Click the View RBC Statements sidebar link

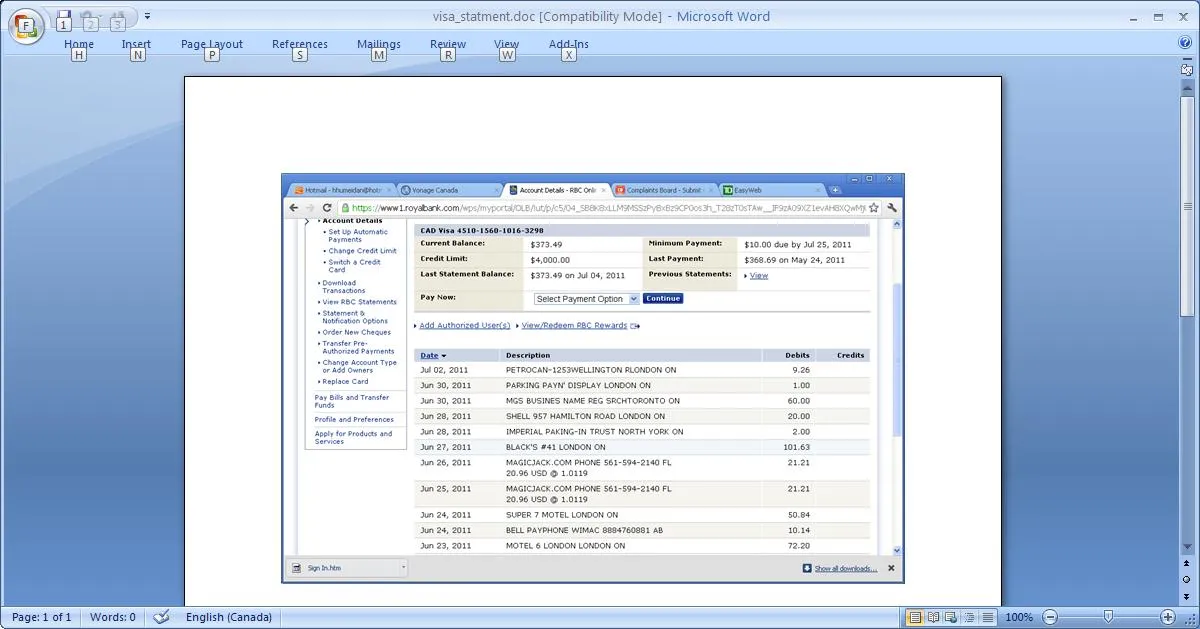(359, 302)
